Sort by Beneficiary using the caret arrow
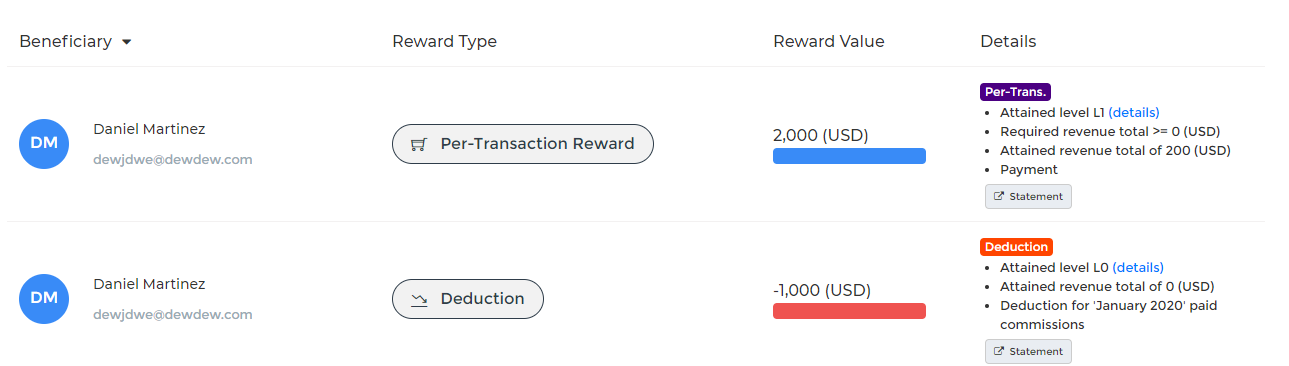 pyautogui.click(x=126, y=42)
